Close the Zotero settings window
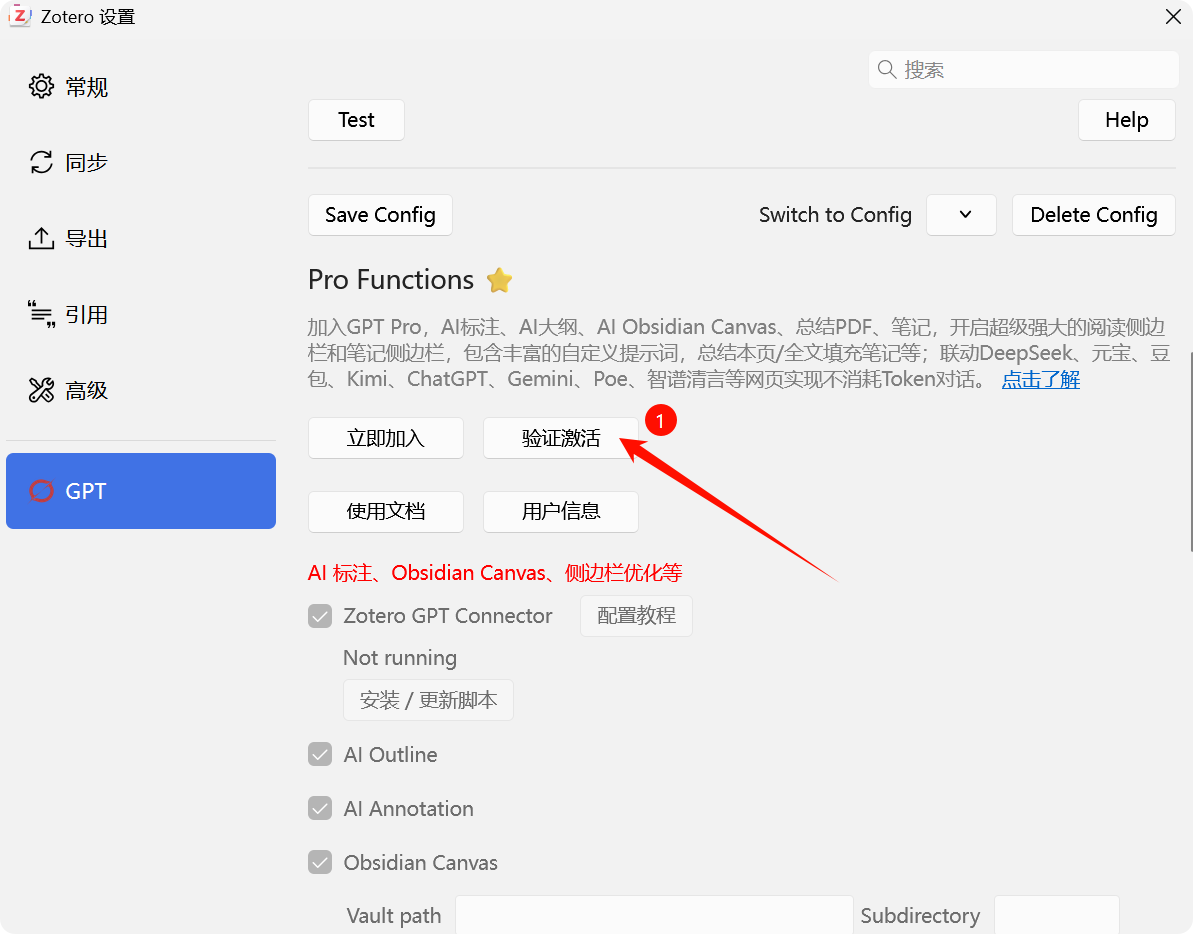Image resolution: width=1193 pixels, height=934 pixels. pyautogui.click(x=1172, y=16)
